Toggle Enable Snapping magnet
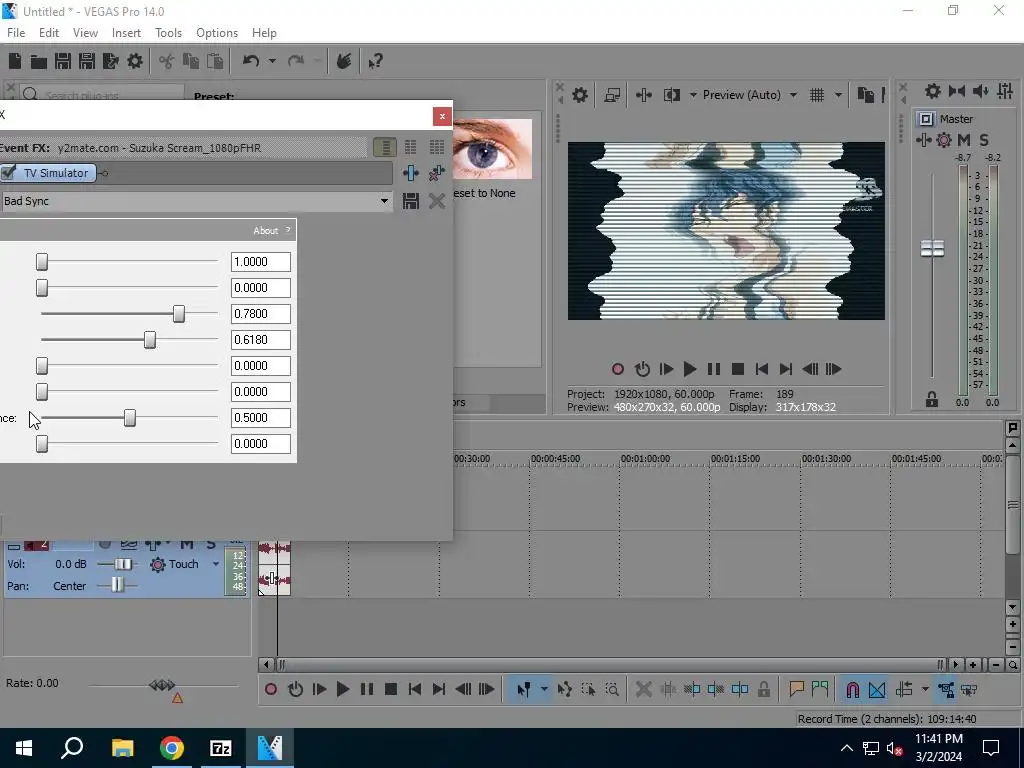Image resolution: width=1024 pixels, height=768 pixels. [852, 689]
